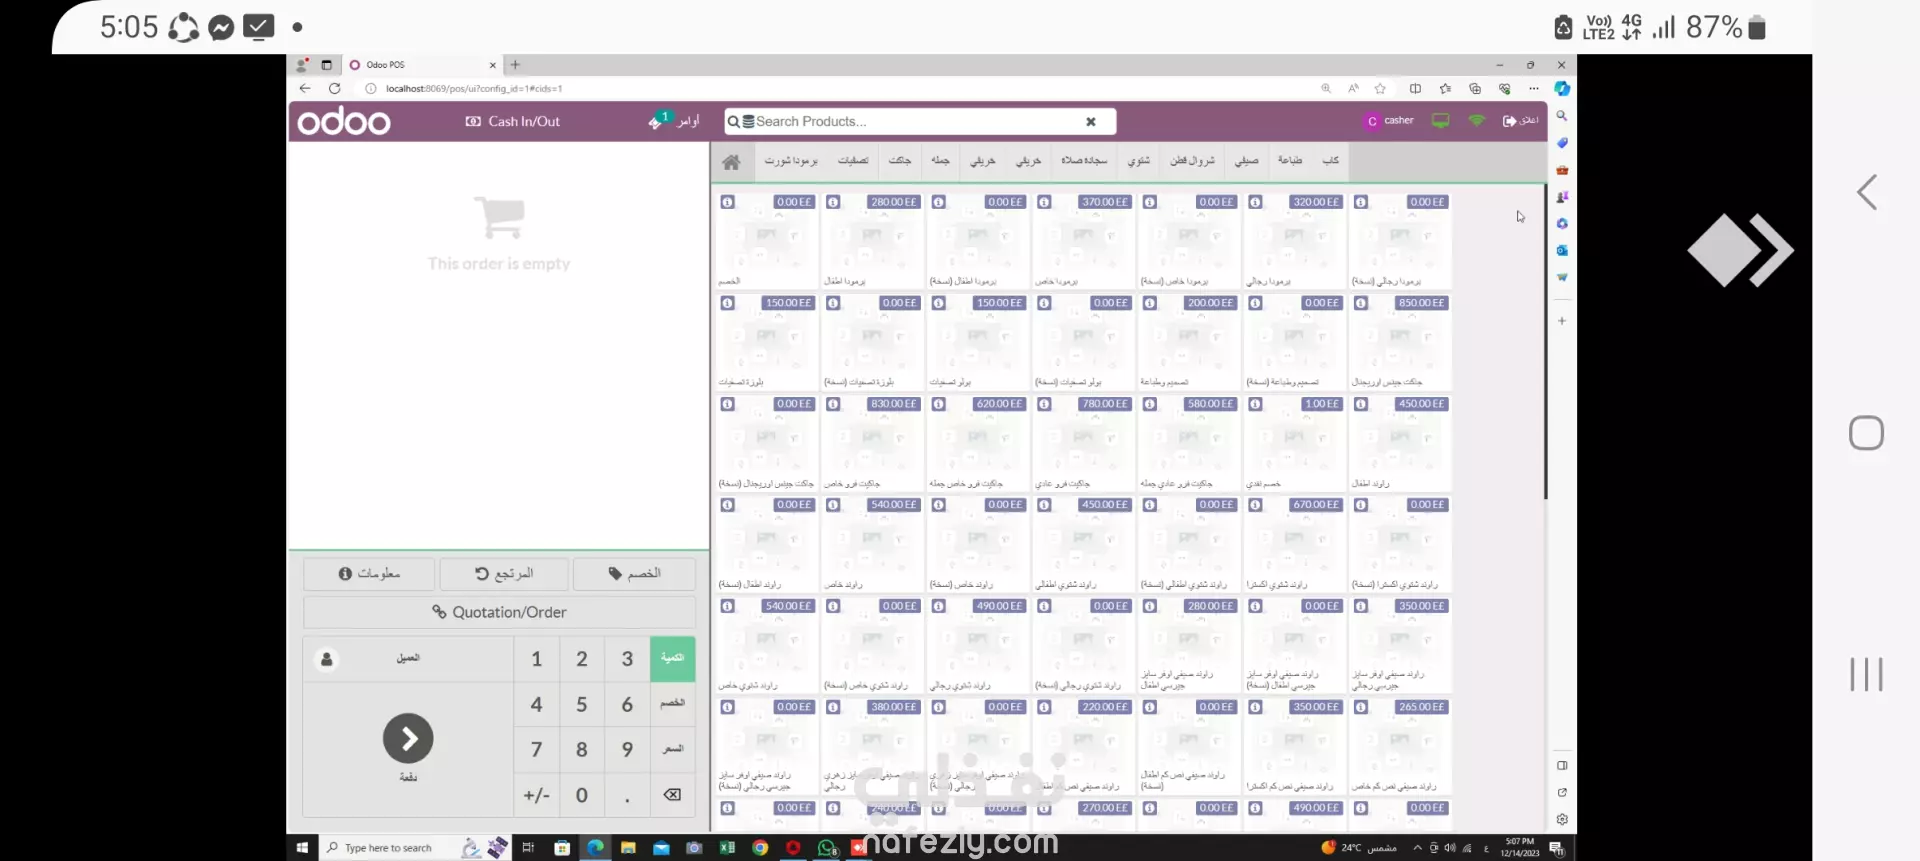Screen dimensions: 1920x861
Task: Click the casher user avatar
Action: pyautogui.click(x=1372, y=121)
